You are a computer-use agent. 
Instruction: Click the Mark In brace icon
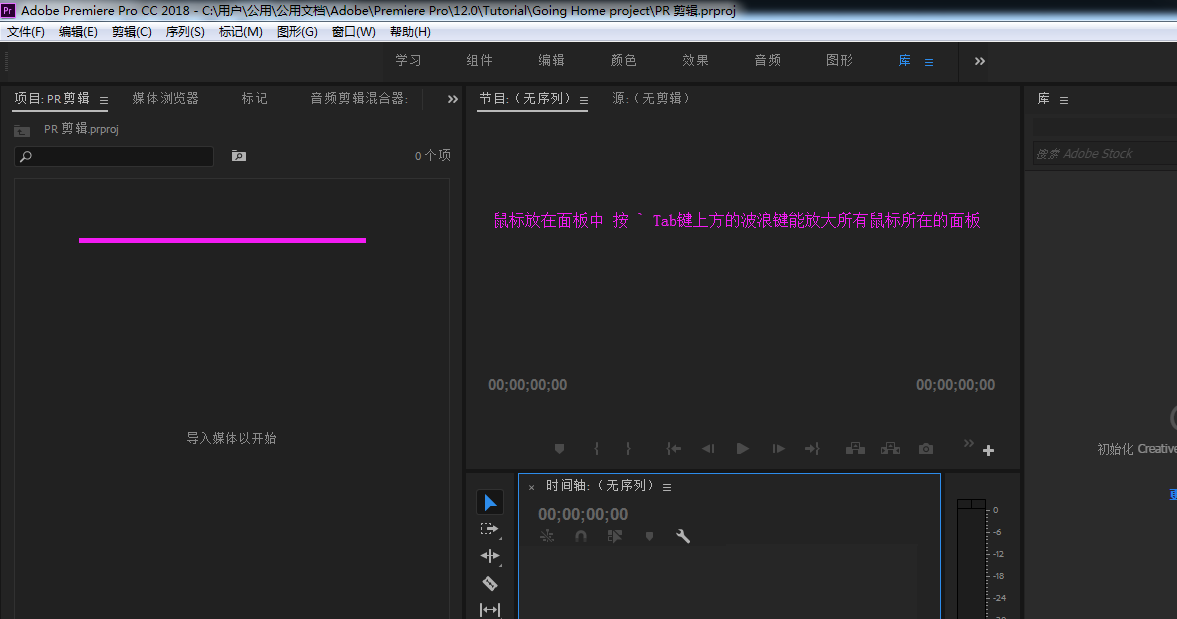pos(597,449)
